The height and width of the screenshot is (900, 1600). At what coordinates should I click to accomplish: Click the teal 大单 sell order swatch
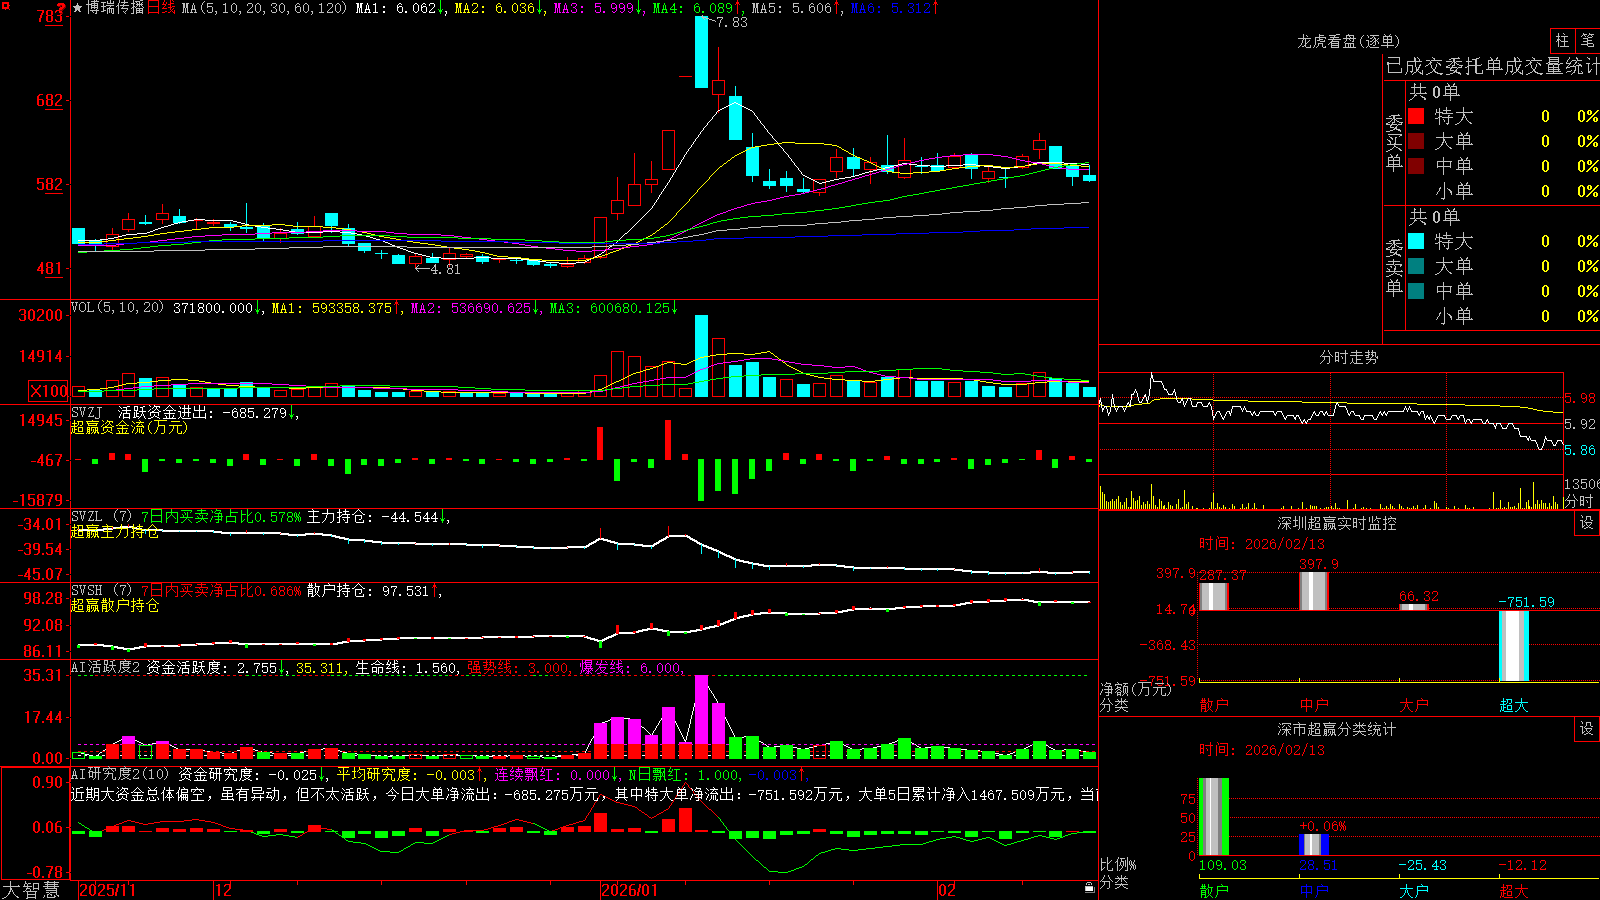1416,266
